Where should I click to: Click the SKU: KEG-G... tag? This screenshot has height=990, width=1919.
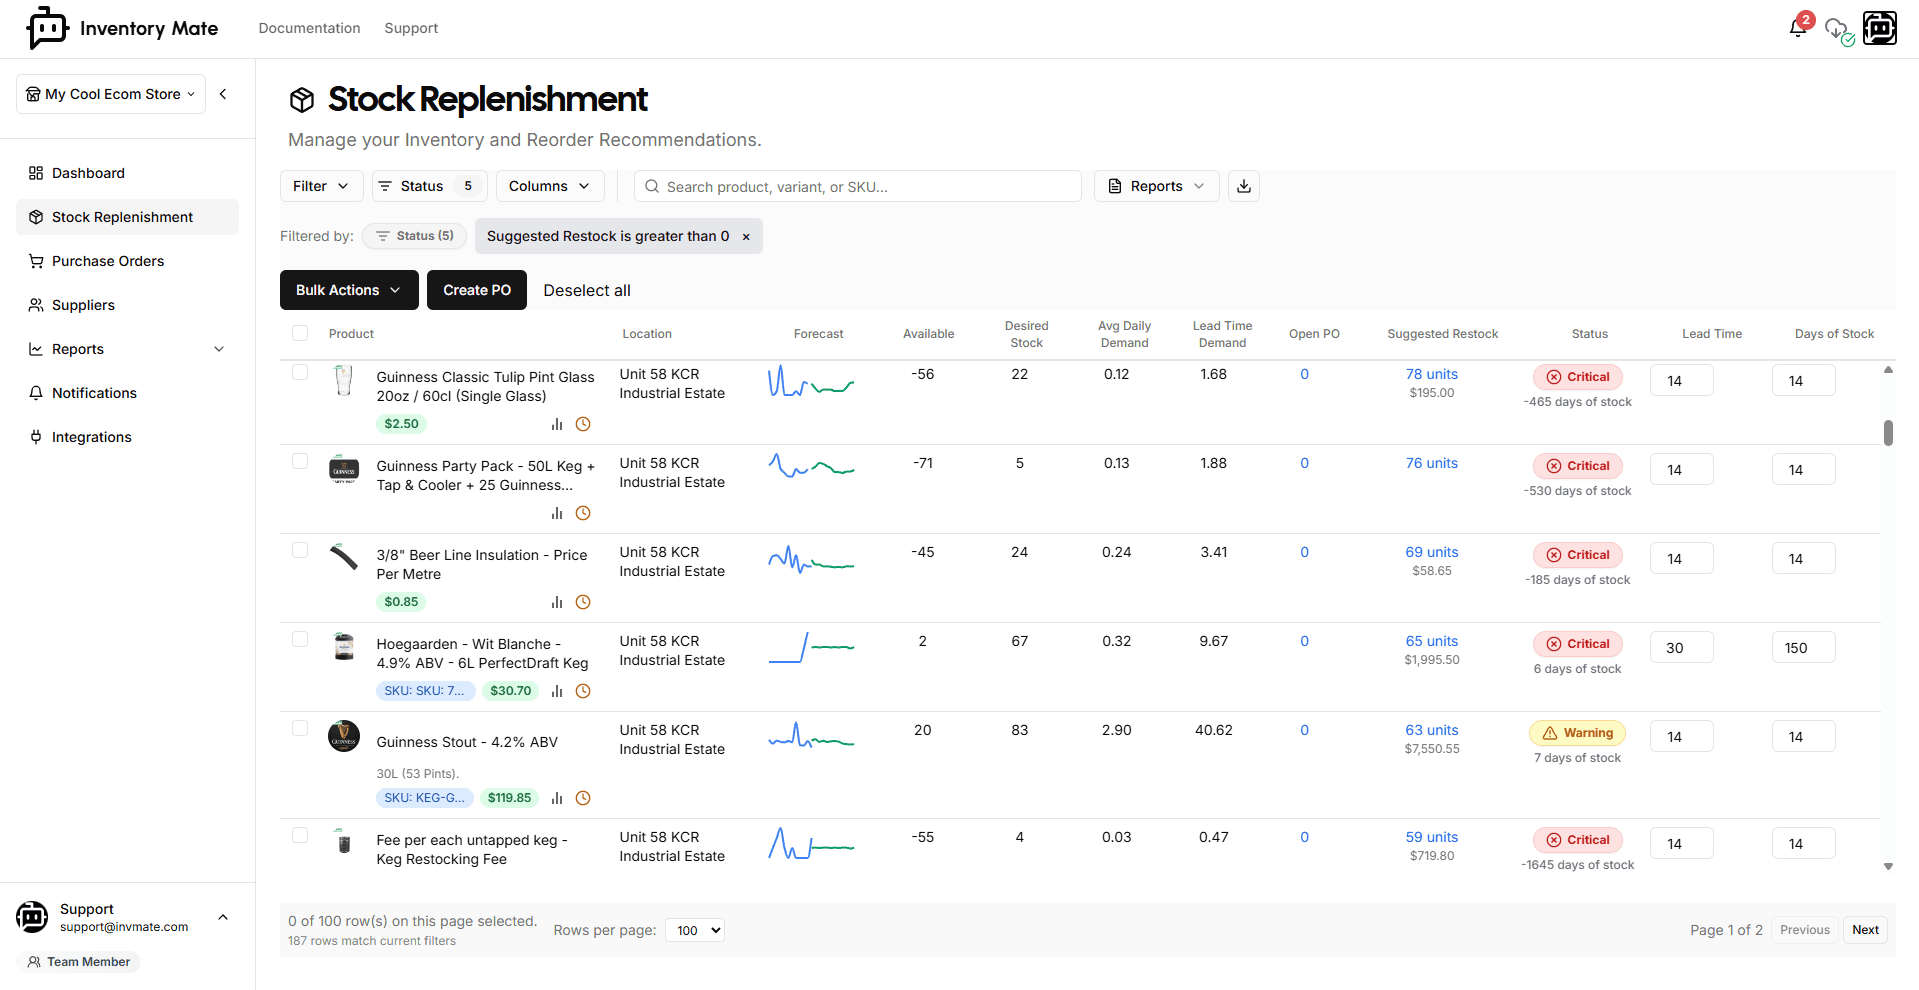(x=425, y=798)
